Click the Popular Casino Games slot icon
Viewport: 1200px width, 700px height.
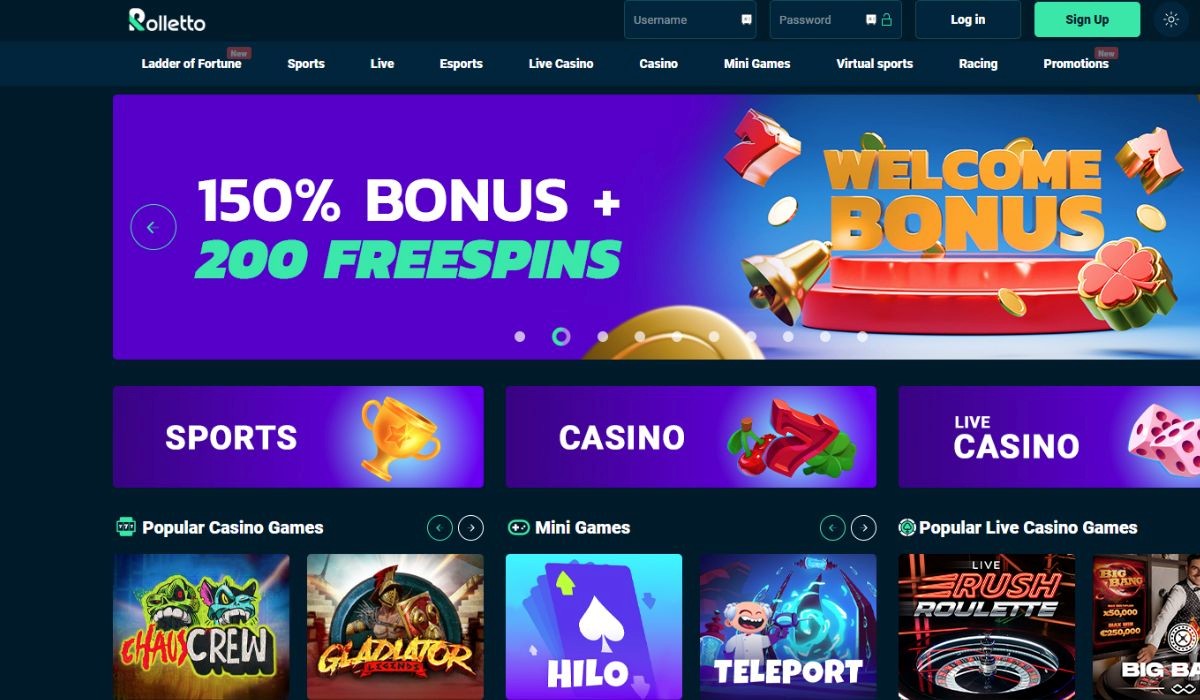pos(125,527)
